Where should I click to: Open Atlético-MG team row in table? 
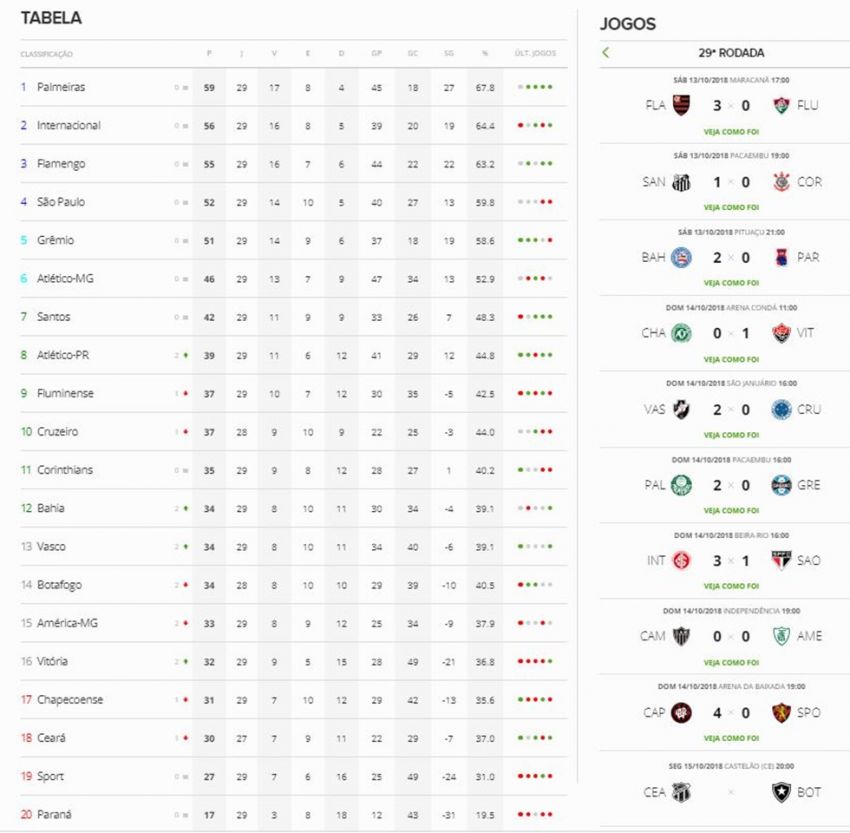pos(65,279)
